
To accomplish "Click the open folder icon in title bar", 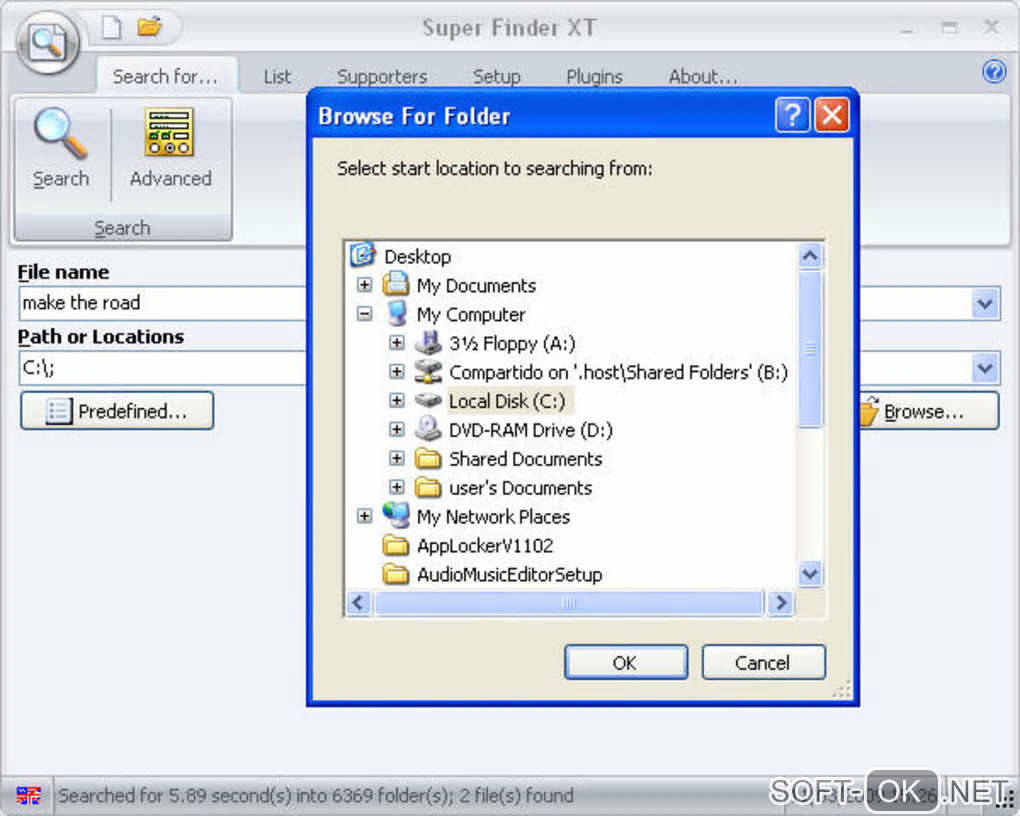I will [150, 27].
